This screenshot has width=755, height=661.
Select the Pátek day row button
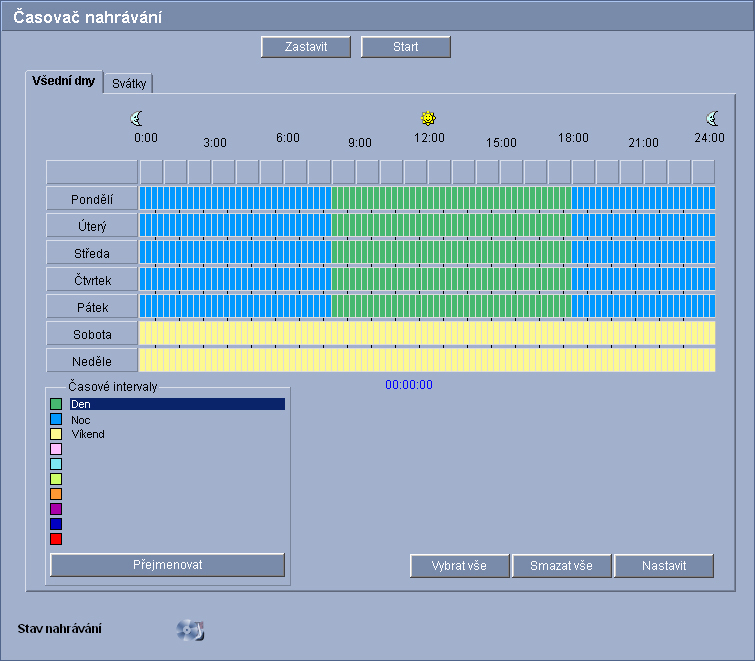92,307
